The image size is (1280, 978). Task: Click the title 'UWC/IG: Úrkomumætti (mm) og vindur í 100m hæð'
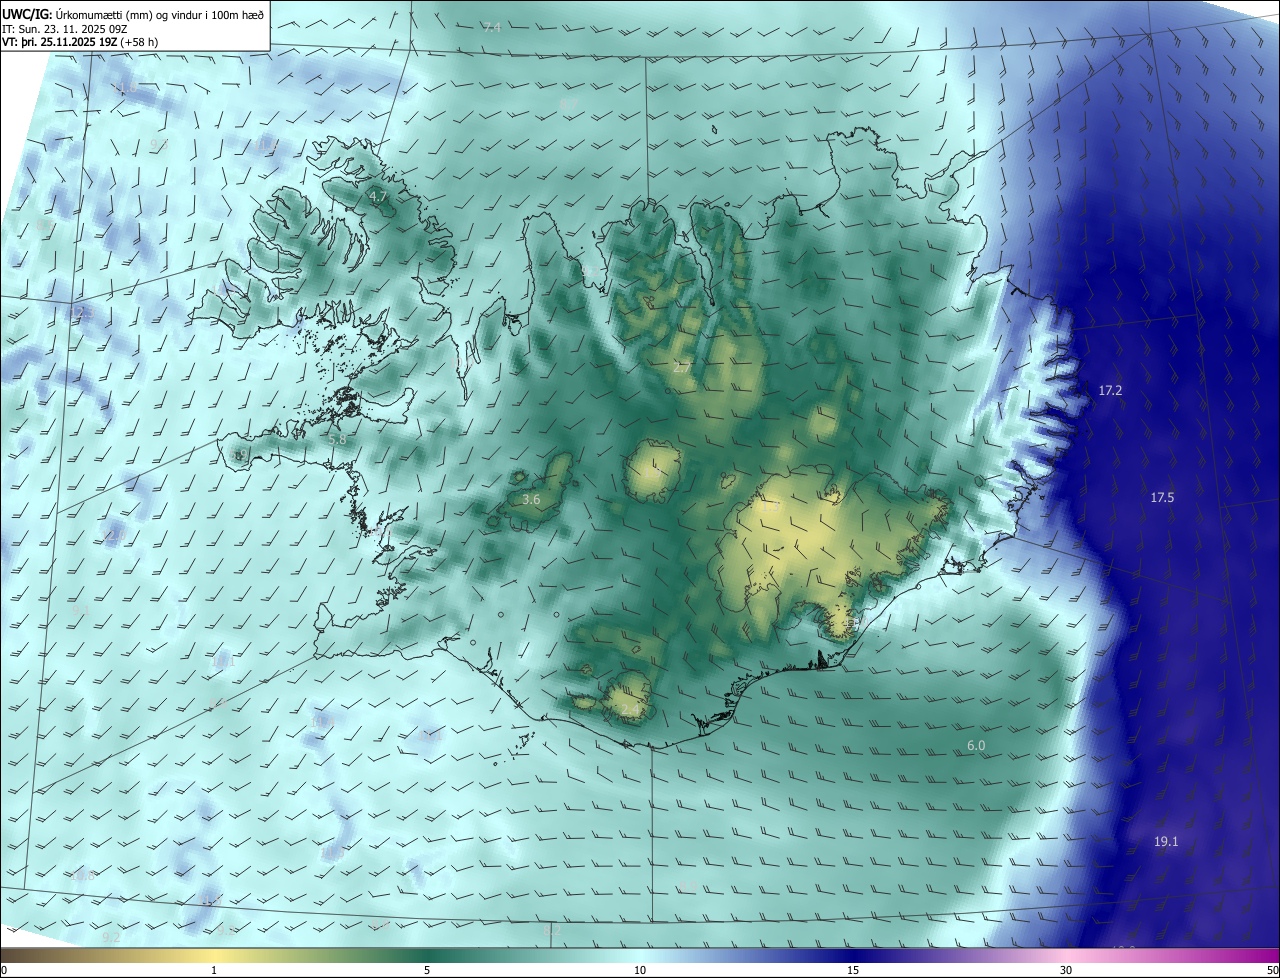pos(133,14)
